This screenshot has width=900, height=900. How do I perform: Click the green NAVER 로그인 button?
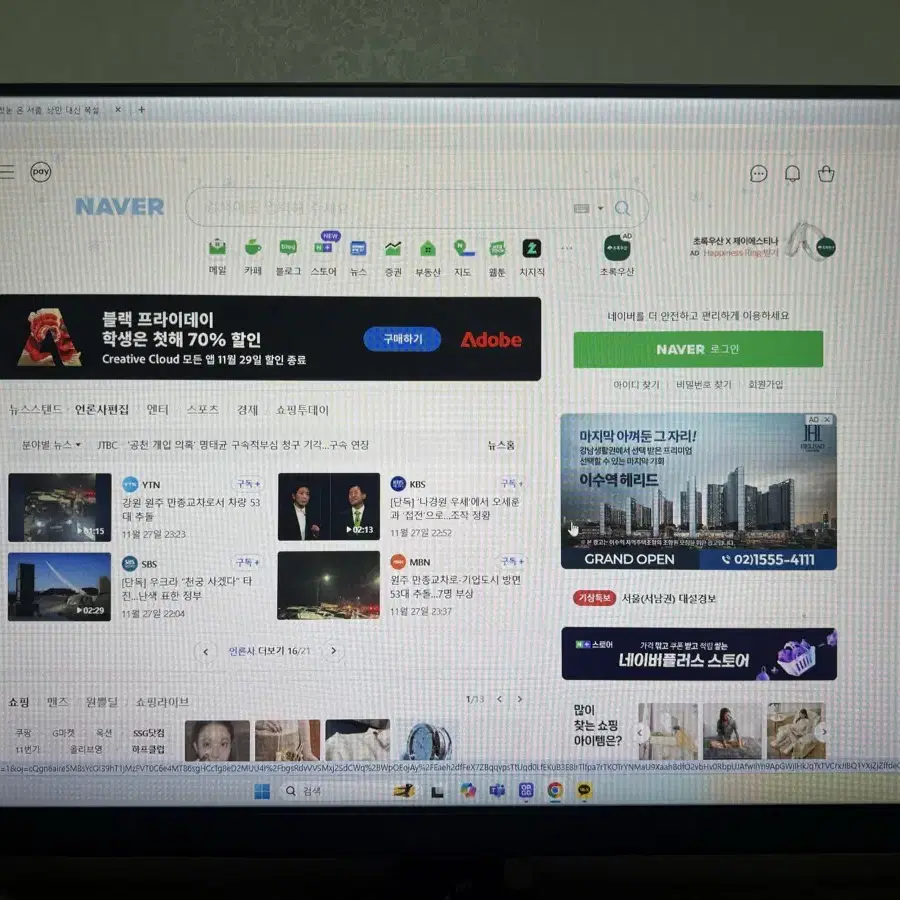point(698,349)
